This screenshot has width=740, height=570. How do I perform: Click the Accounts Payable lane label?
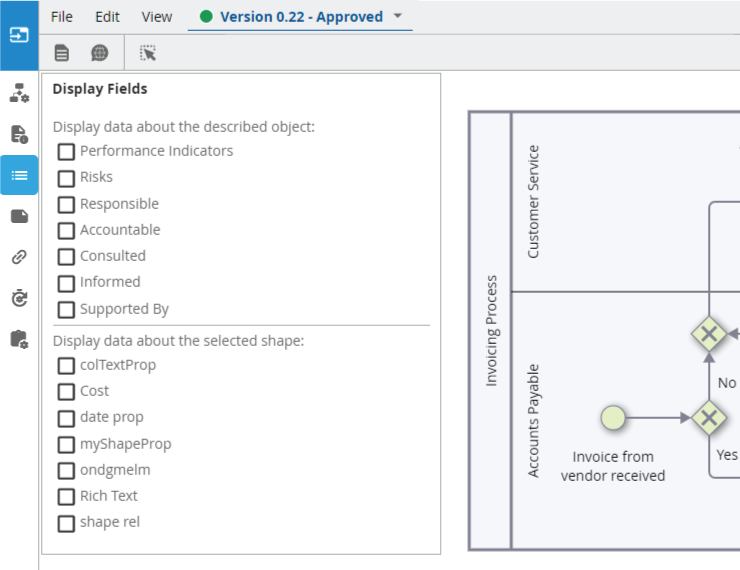pos(533,419)
